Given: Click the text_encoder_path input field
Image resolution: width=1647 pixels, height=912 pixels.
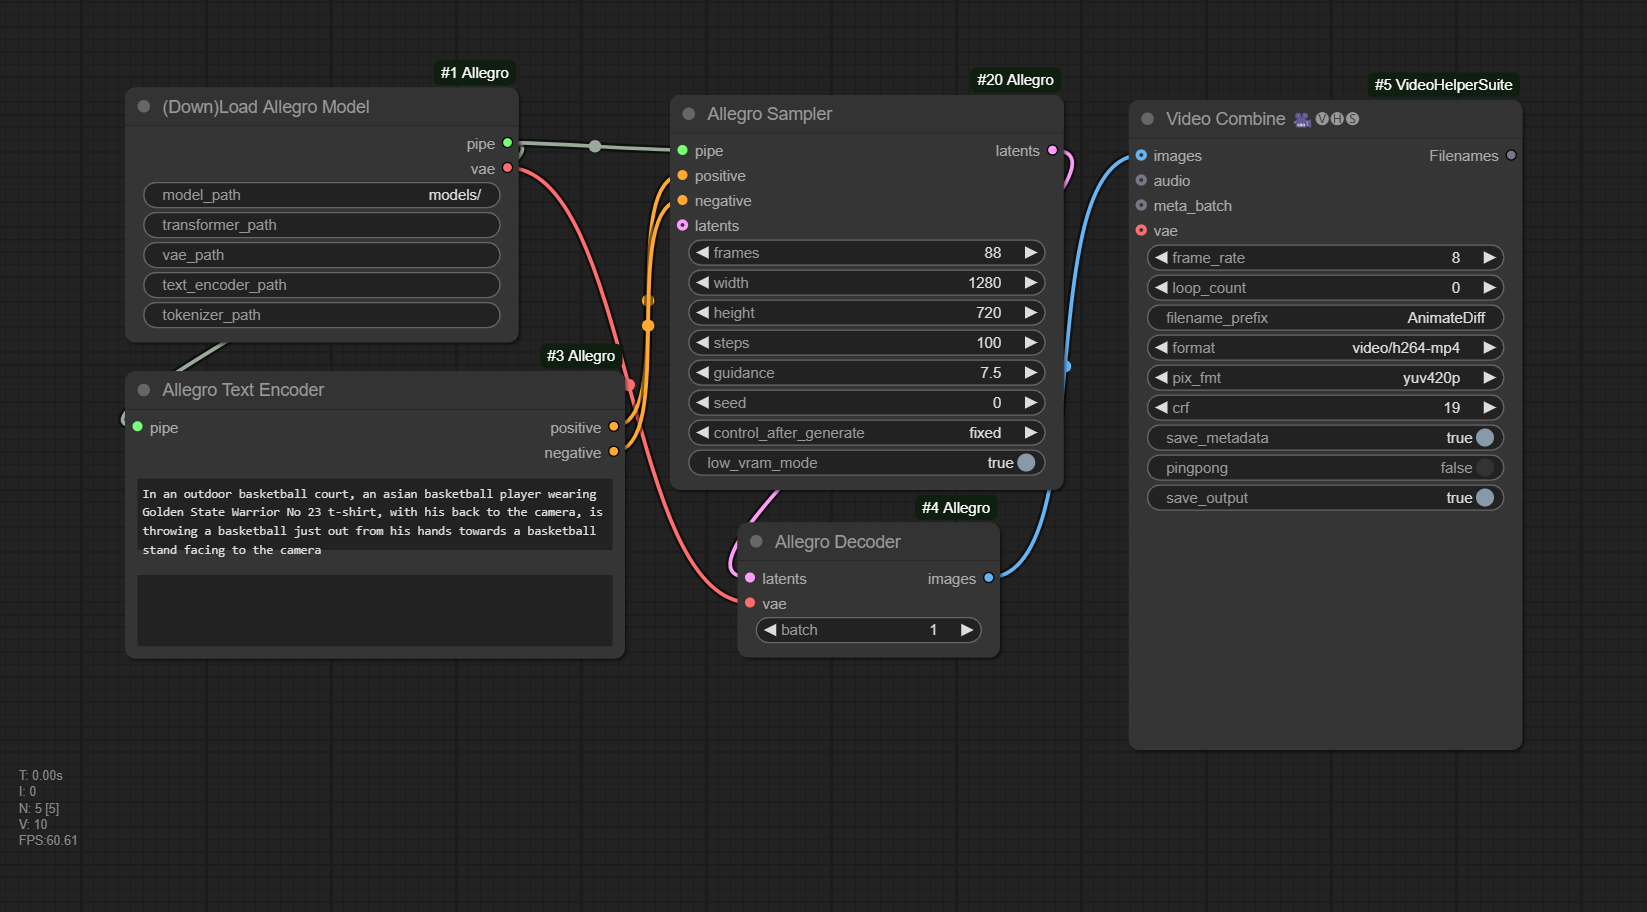Looking at the screenshot, I should click(x=322, y=285).
